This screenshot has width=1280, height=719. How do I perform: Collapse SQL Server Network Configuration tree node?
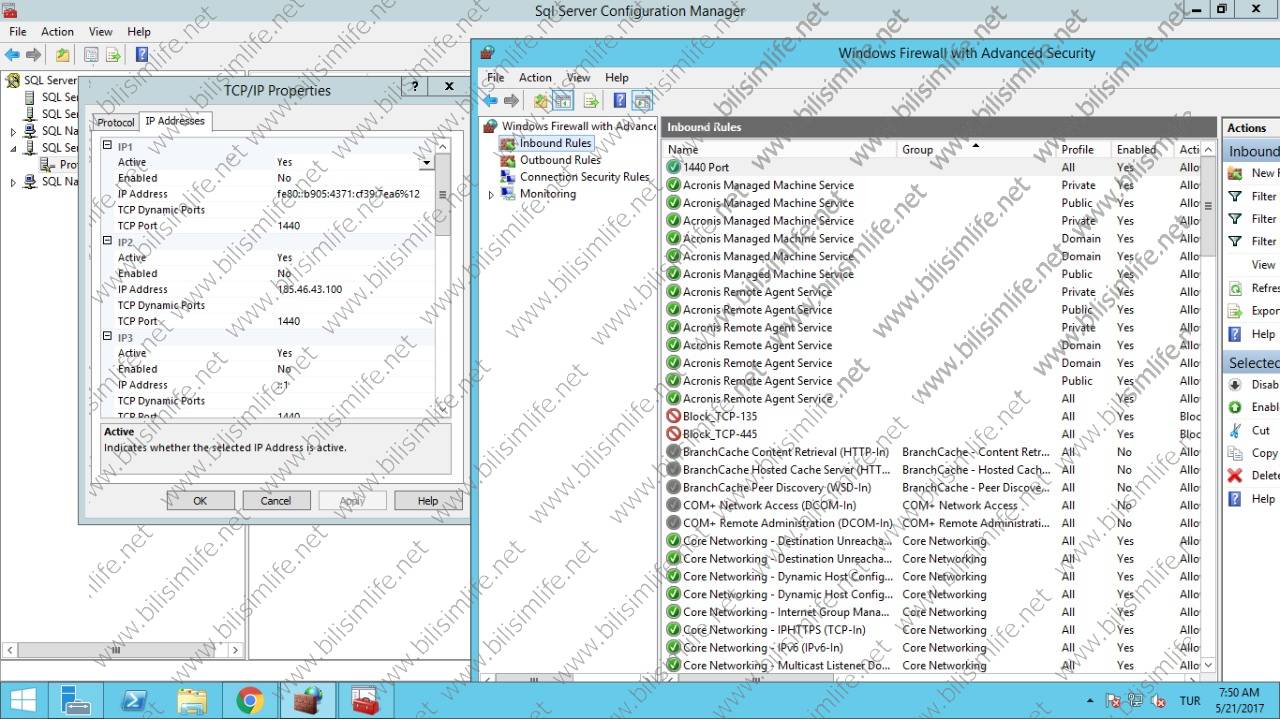click(13, 148)
